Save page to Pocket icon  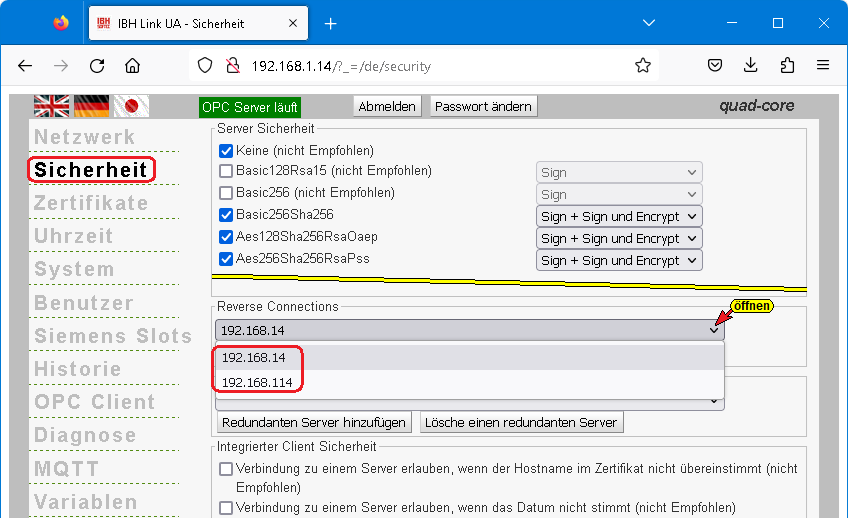715,66
